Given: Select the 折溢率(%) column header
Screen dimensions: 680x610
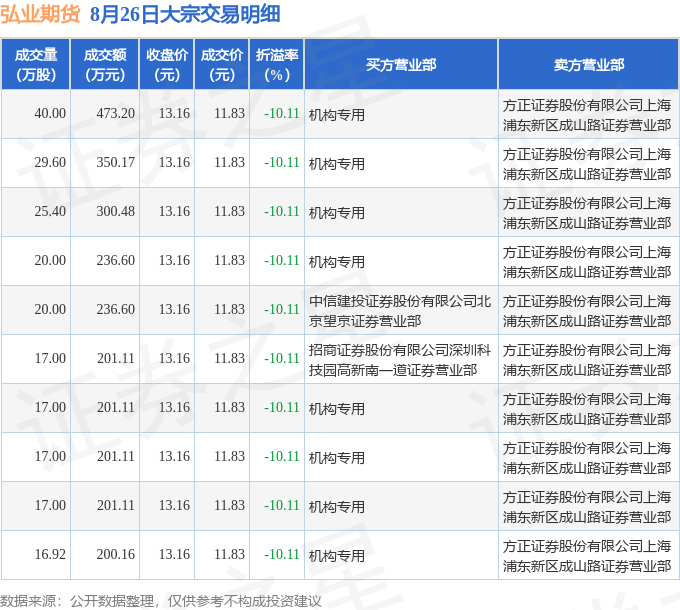Looking at the screenshot, I should point(277,65).
